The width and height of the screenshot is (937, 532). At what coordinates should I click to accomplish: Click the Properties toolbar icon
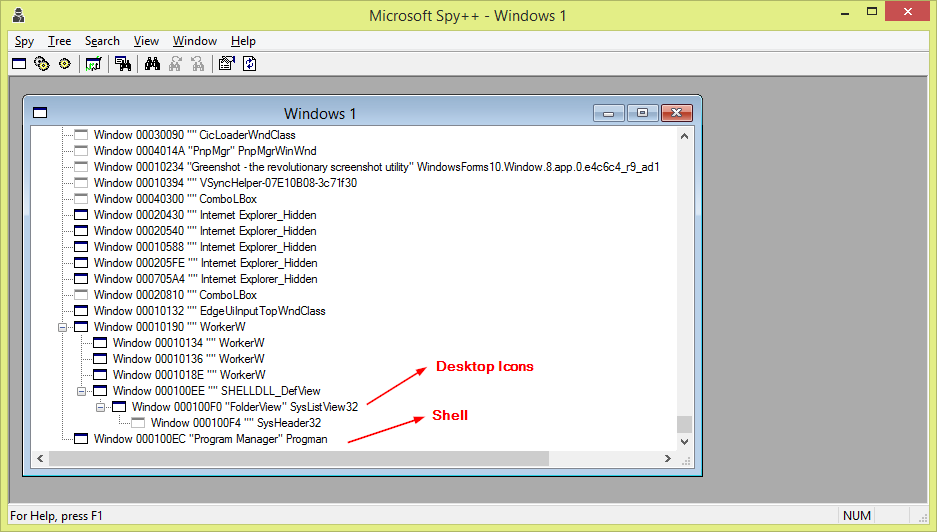(x=226, y=63)
